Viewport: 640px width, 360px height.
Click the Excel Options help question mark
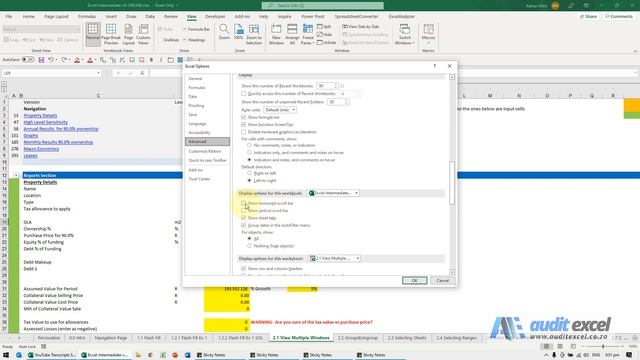435,66
